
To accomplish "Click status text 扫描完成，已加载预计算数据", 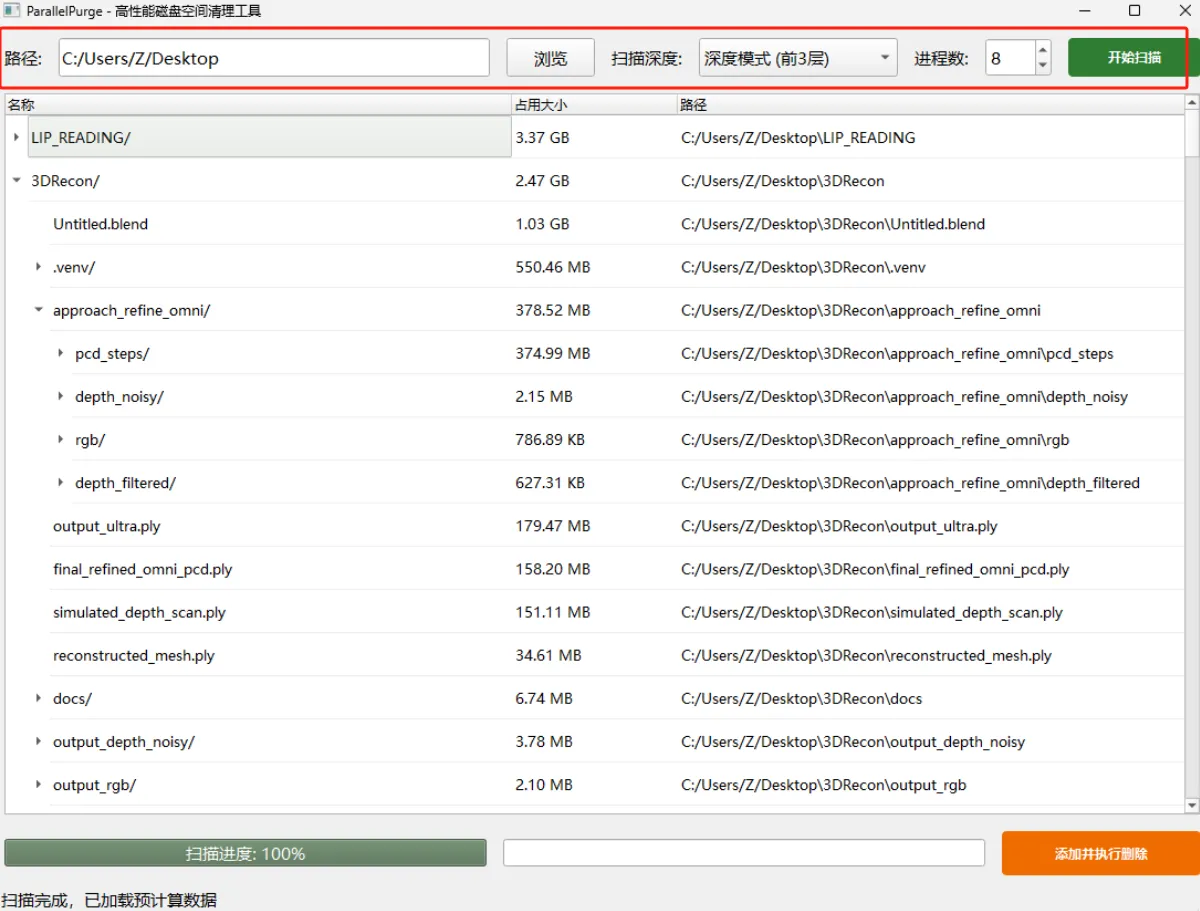I will pyautogui.click(x=109, y=900).
